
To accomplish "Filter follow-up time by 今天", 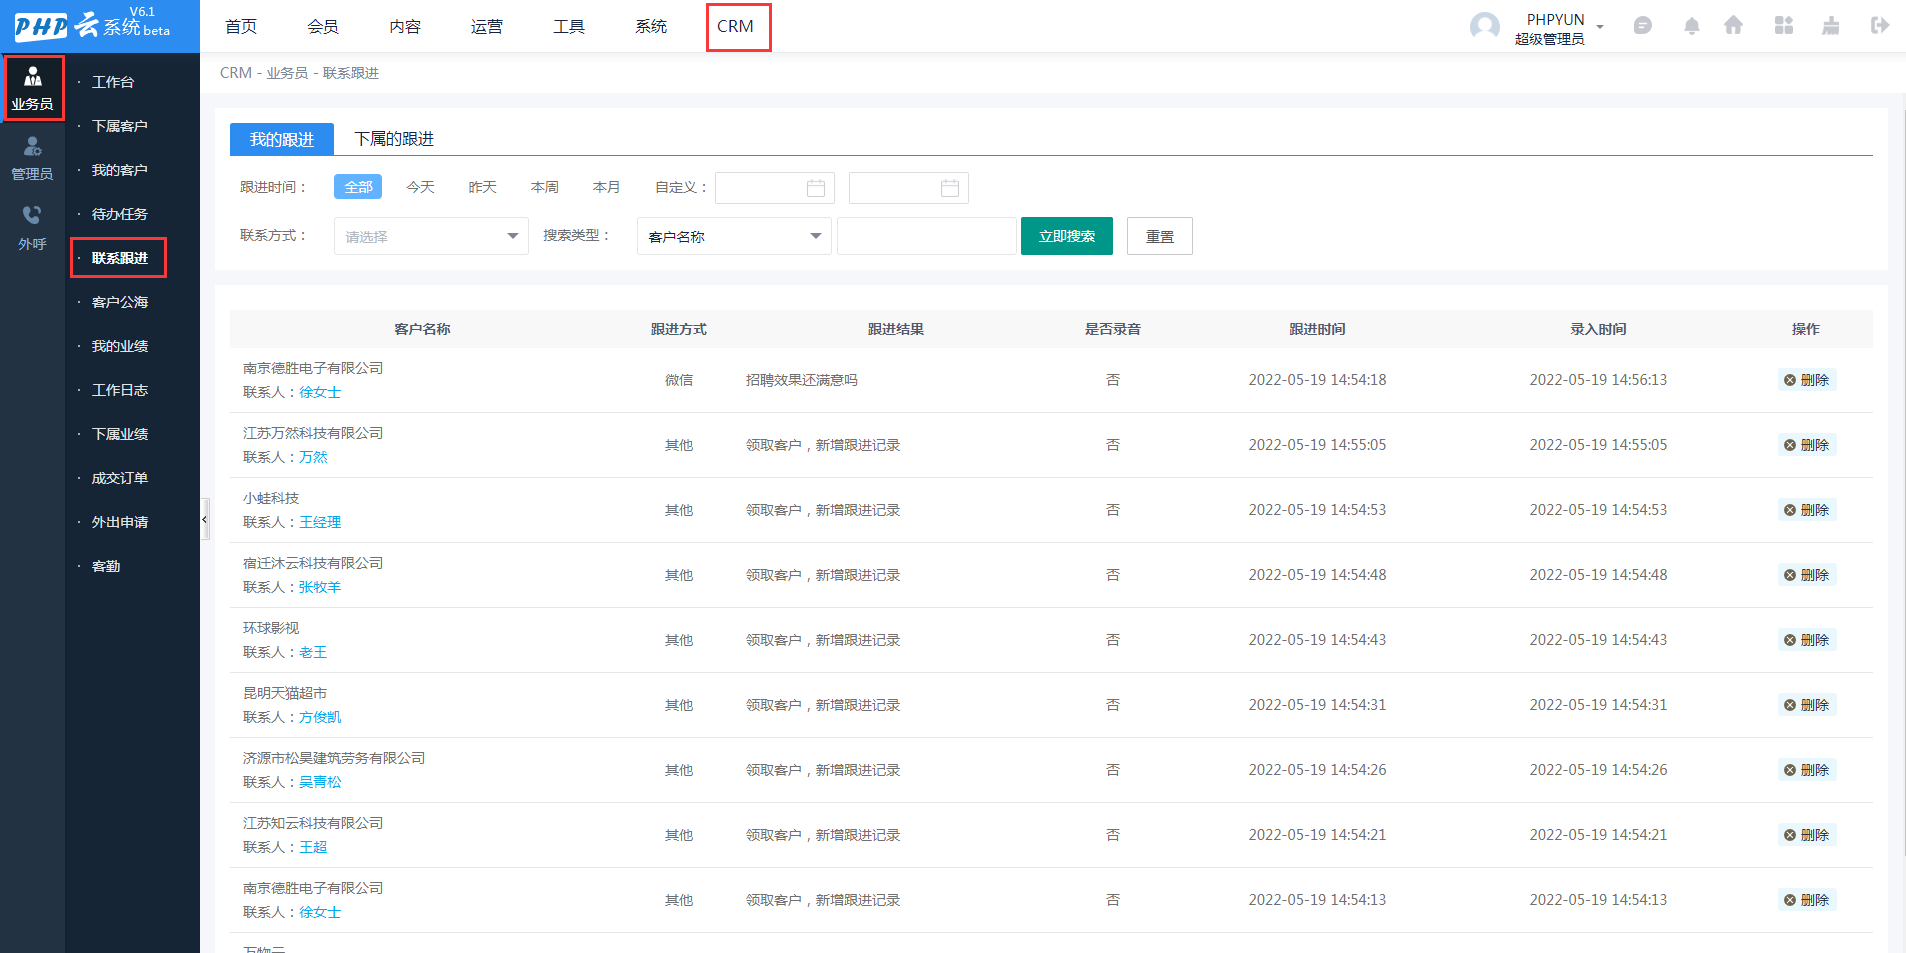I will (420, 187).
